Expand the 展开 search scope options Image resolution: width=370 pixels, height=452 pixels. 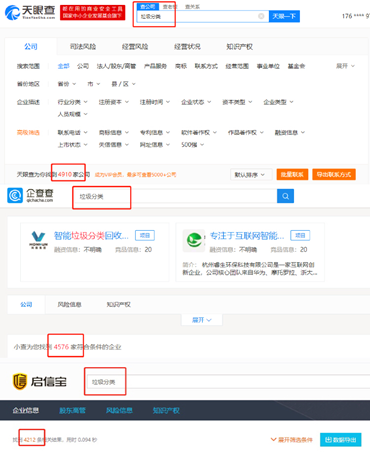(x=345, y=66)
